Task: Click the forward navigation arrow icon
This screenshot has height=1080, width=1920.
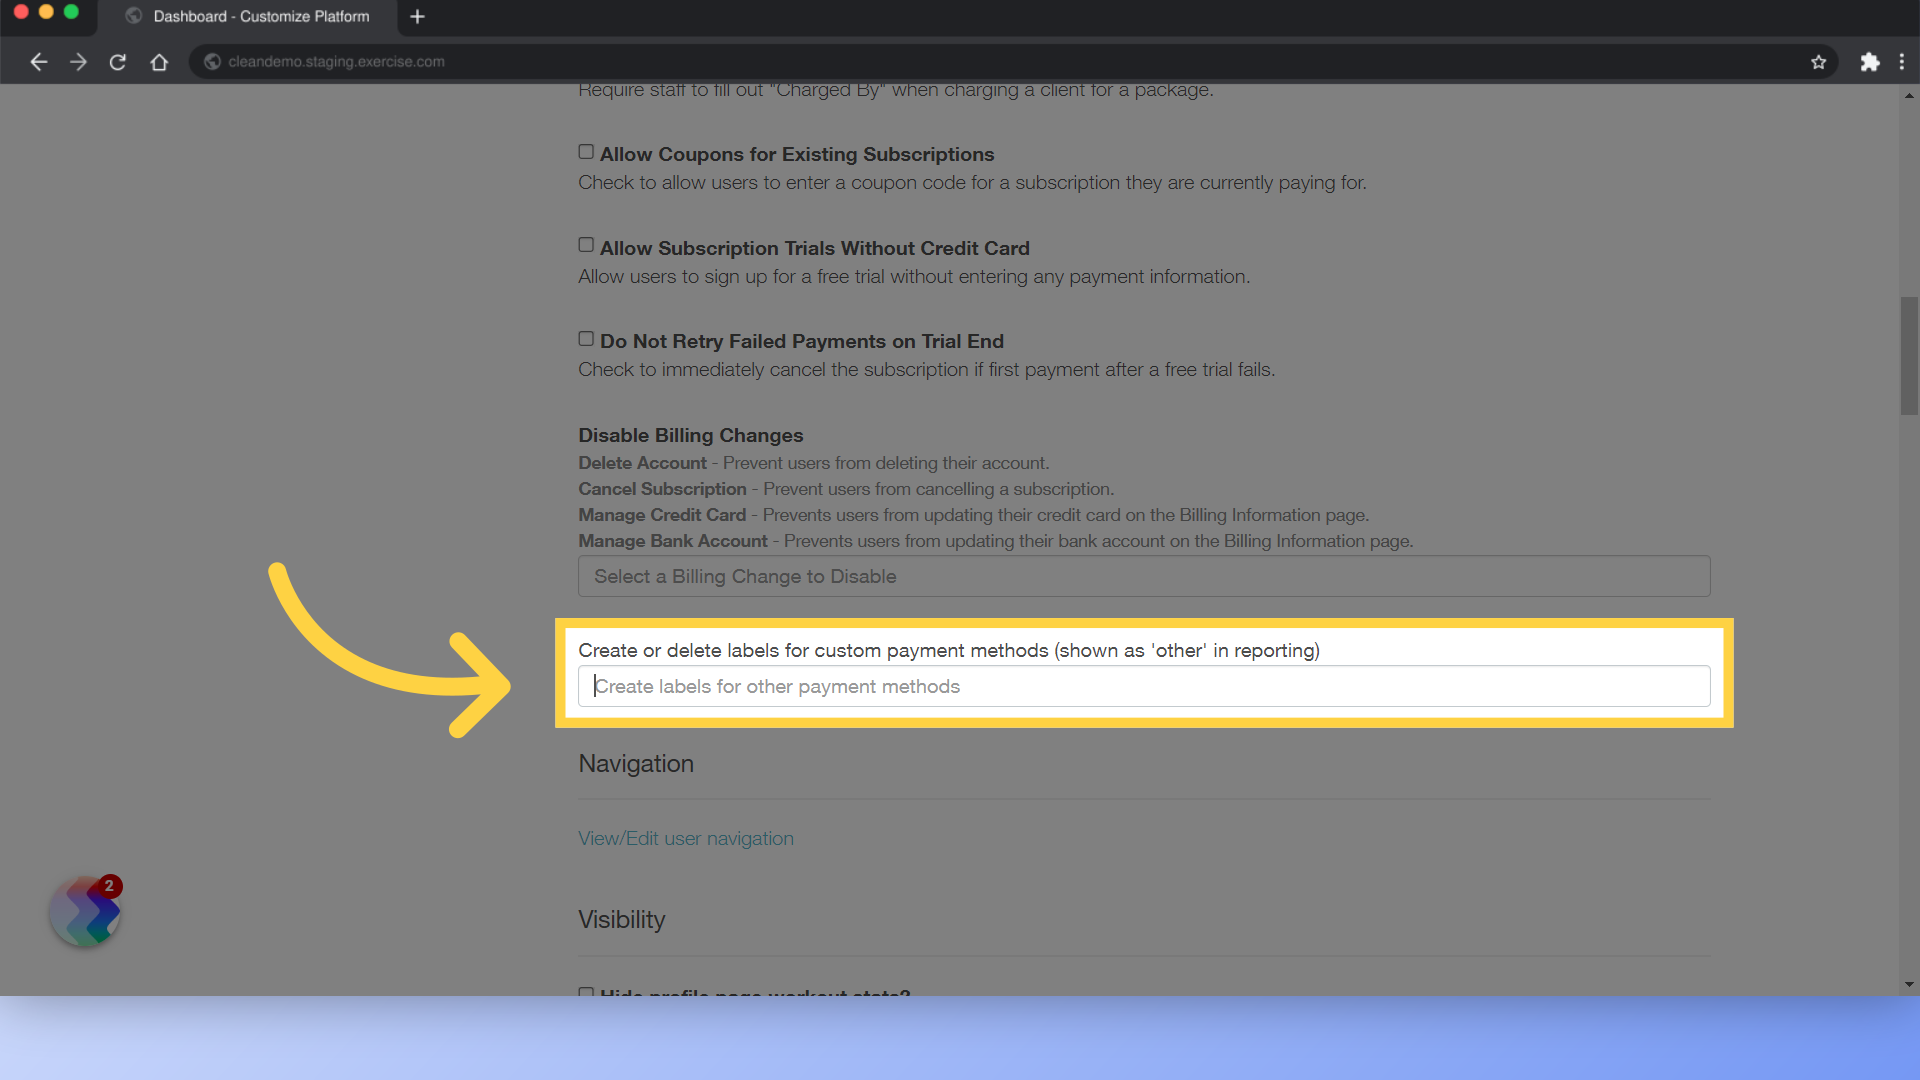Action: click(76, 61)
